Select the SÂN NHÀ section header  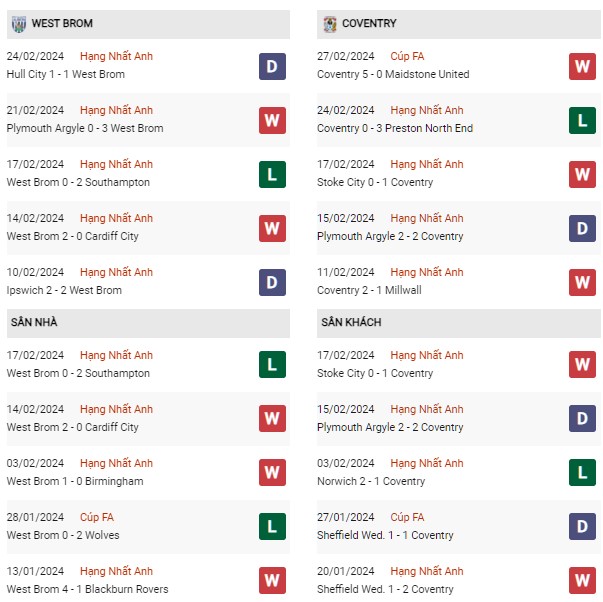[x=34, y=322]
